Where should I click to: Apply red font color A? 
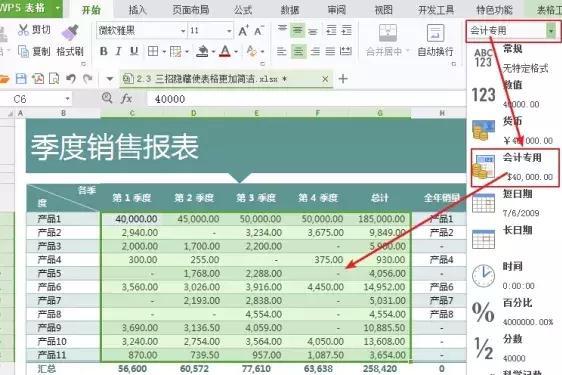click(x=225, y=52)
